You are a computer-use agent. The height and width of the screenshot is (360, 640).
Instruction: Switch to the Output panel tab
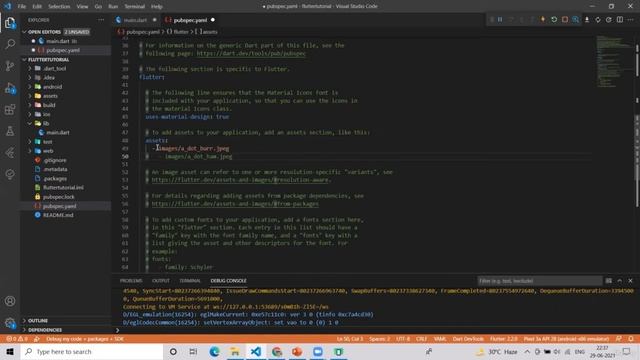pos(161,281)
